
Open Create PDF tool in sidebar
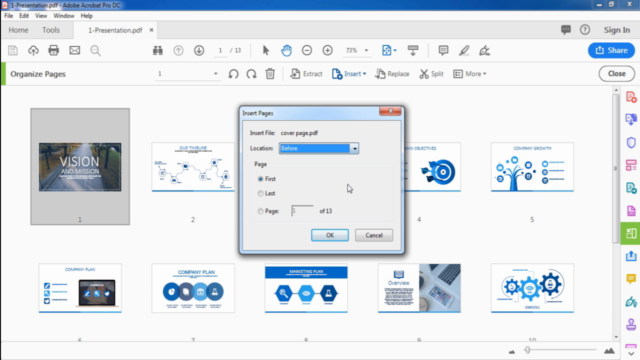pos(631,97)
